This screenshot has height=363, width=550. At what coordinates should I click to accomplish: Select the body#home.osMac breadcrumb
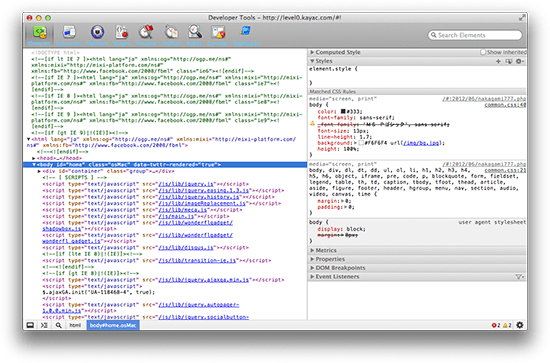(113, 325)
